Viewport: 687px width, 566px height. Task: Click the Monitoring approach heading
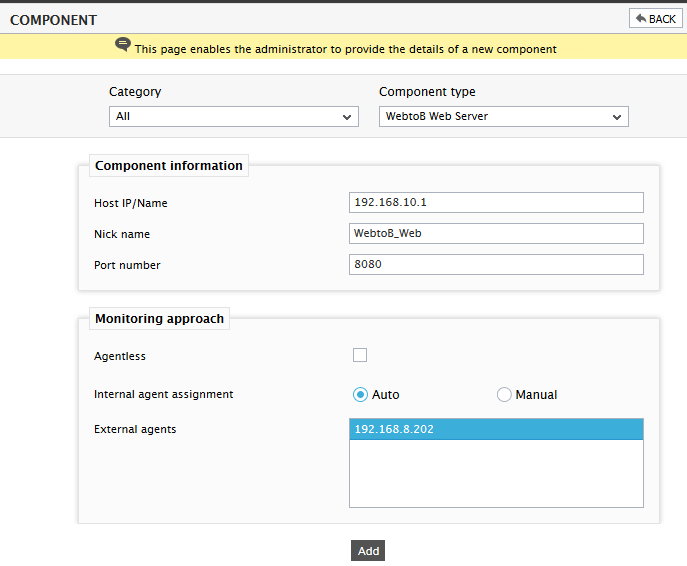159,318
